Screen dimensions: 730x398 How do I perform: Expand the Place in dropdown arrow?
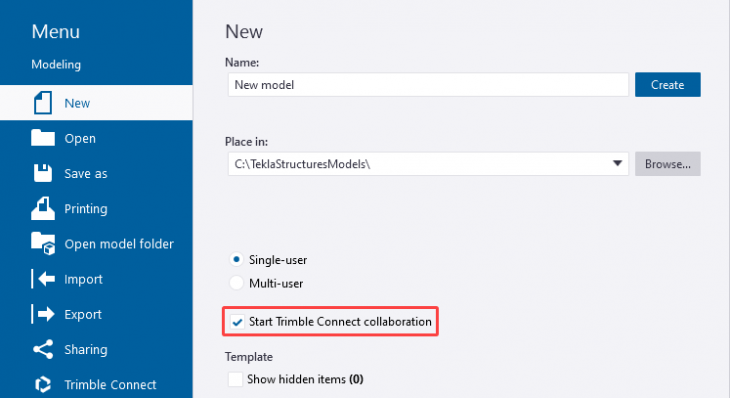coord(617,163)
